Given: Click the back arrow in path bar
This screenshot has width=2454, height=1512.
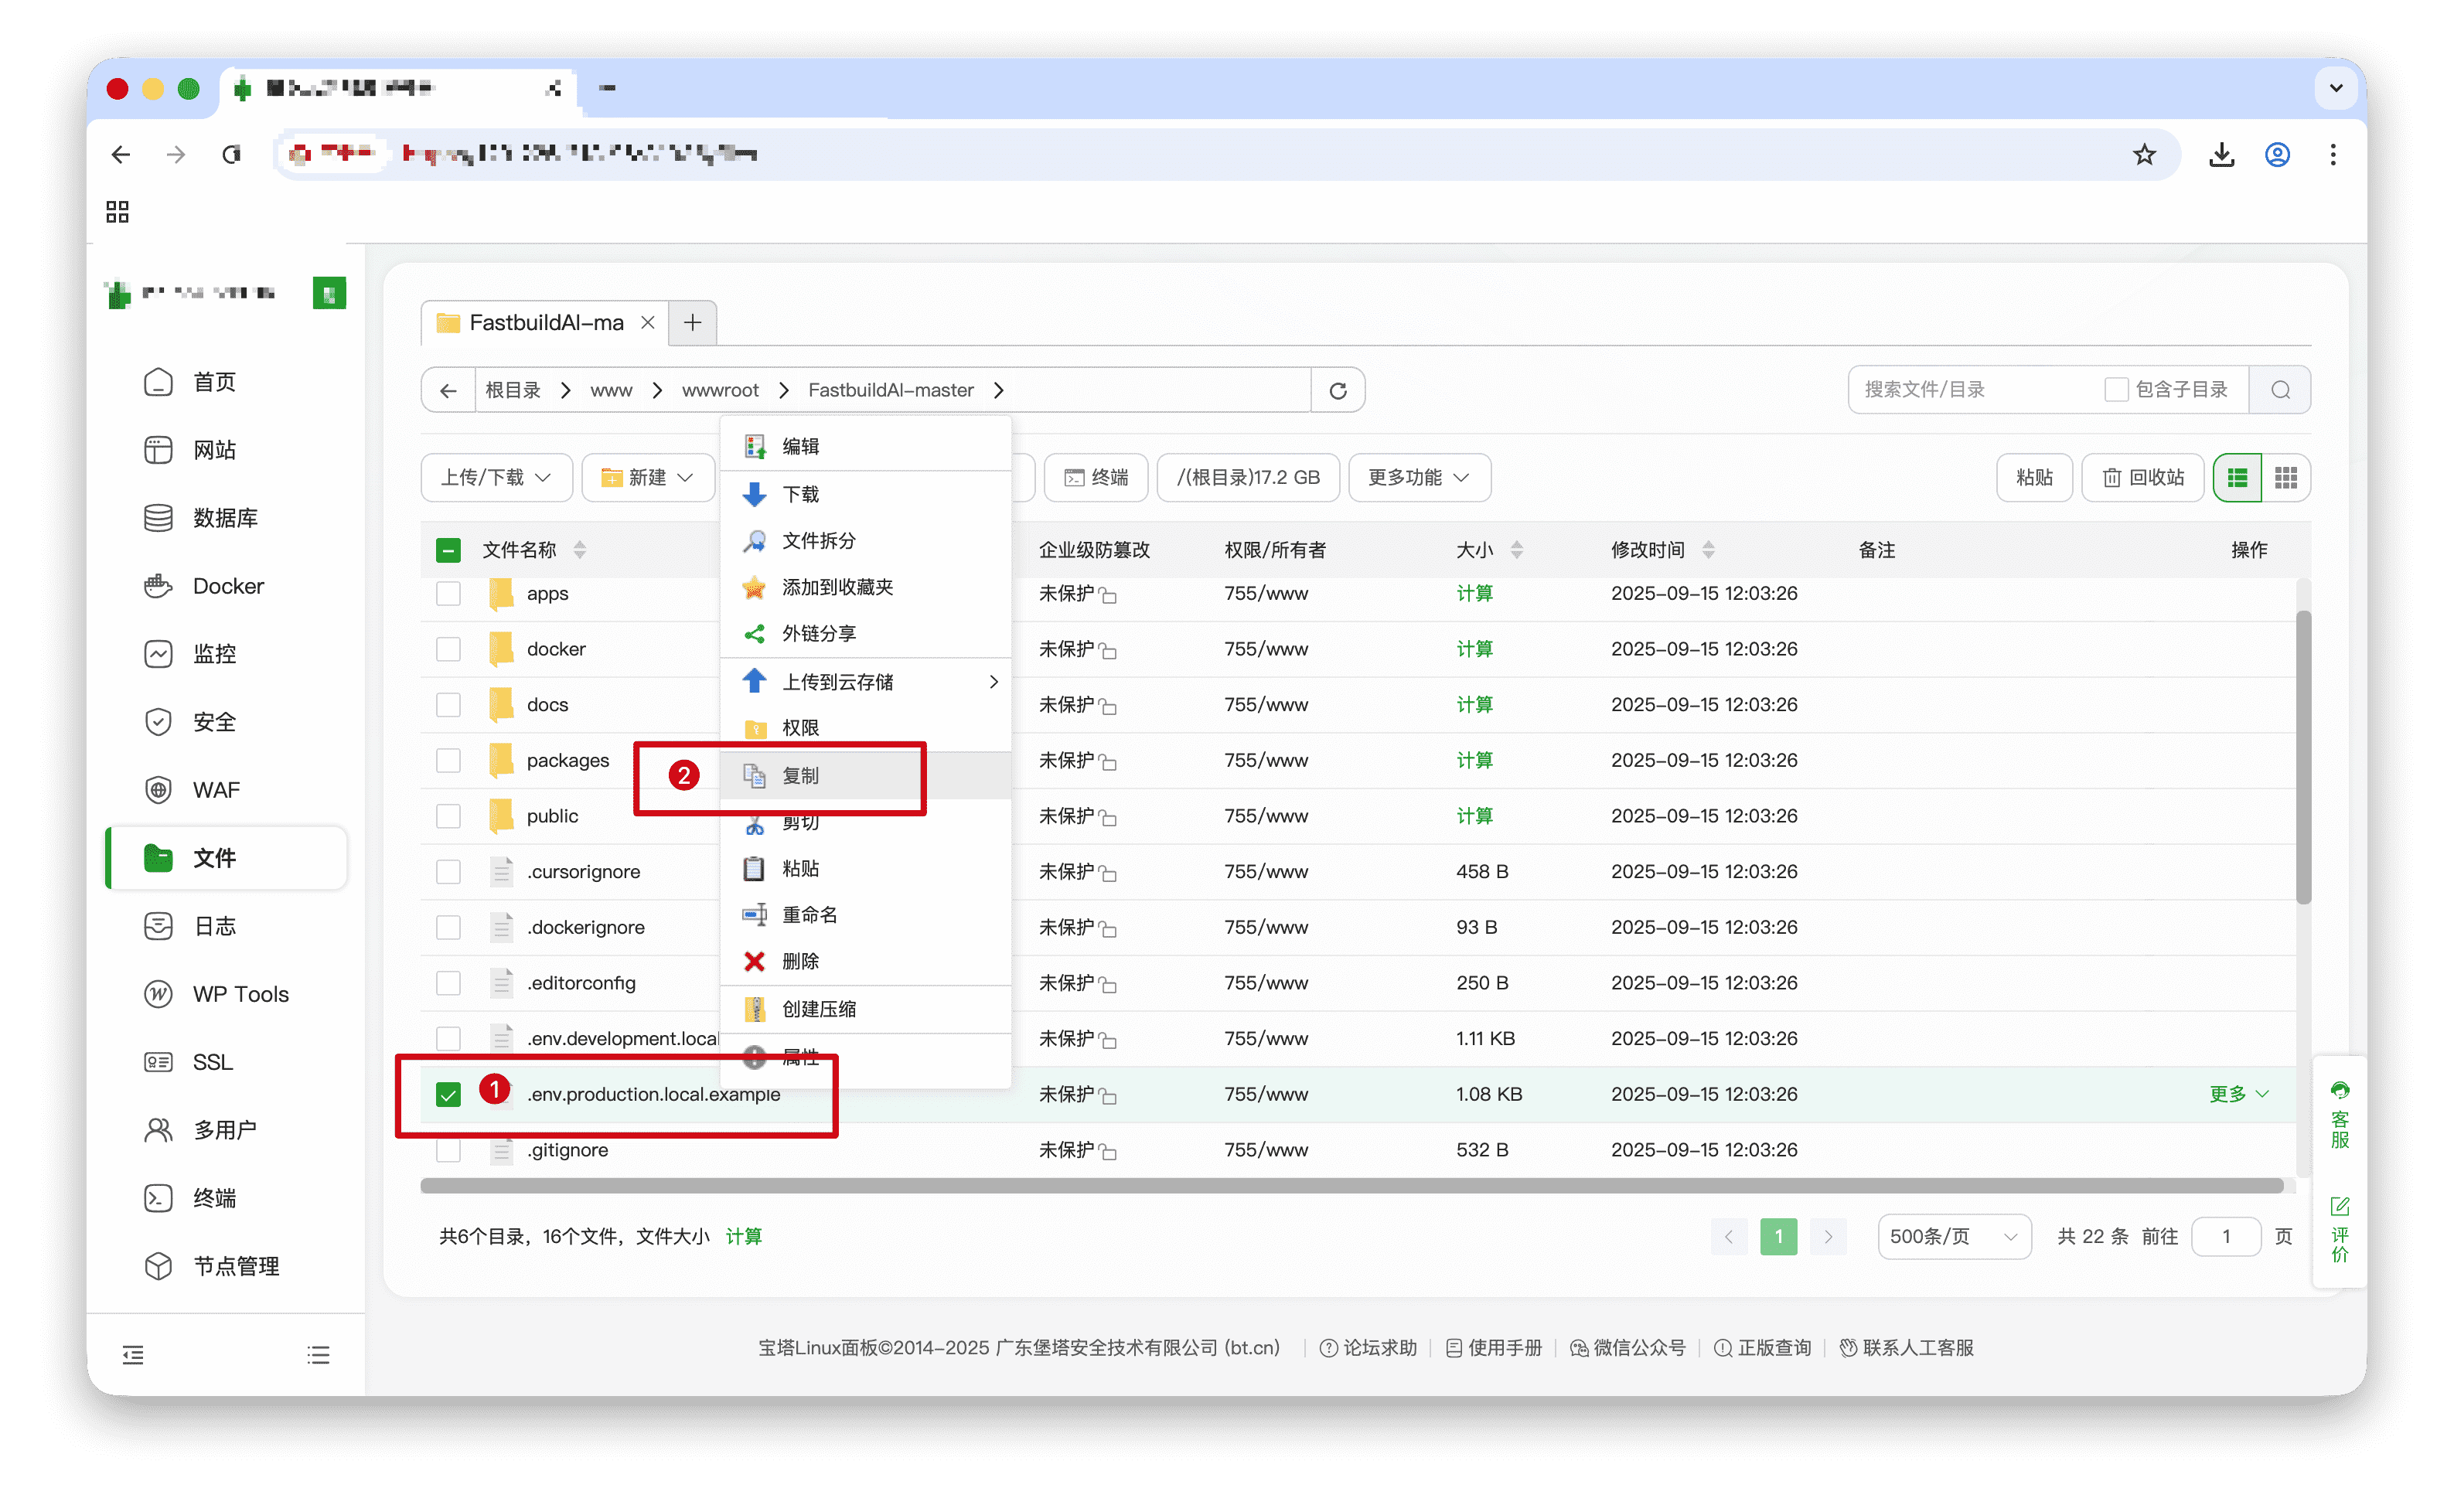Looking at the screenshot, I should (448, 390).
